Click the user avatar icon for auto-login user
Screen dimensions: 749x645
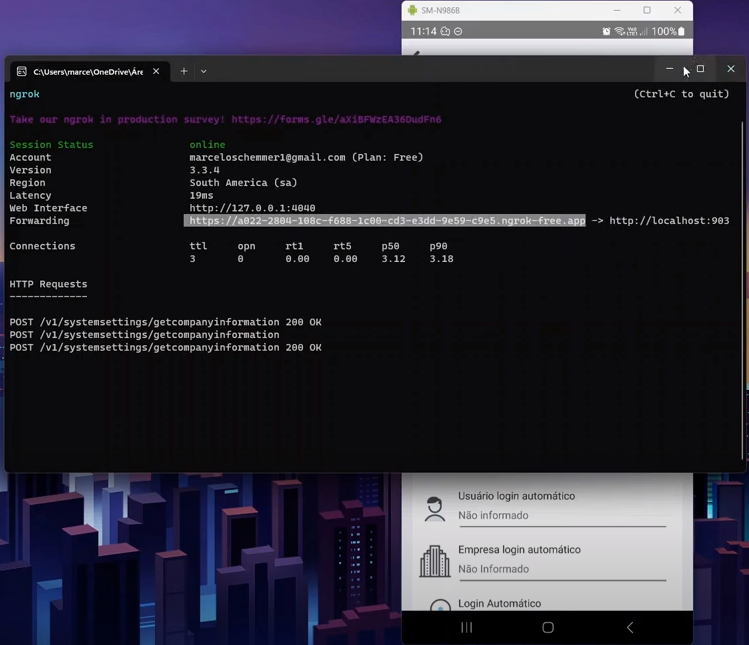click(x=435, y=509)
